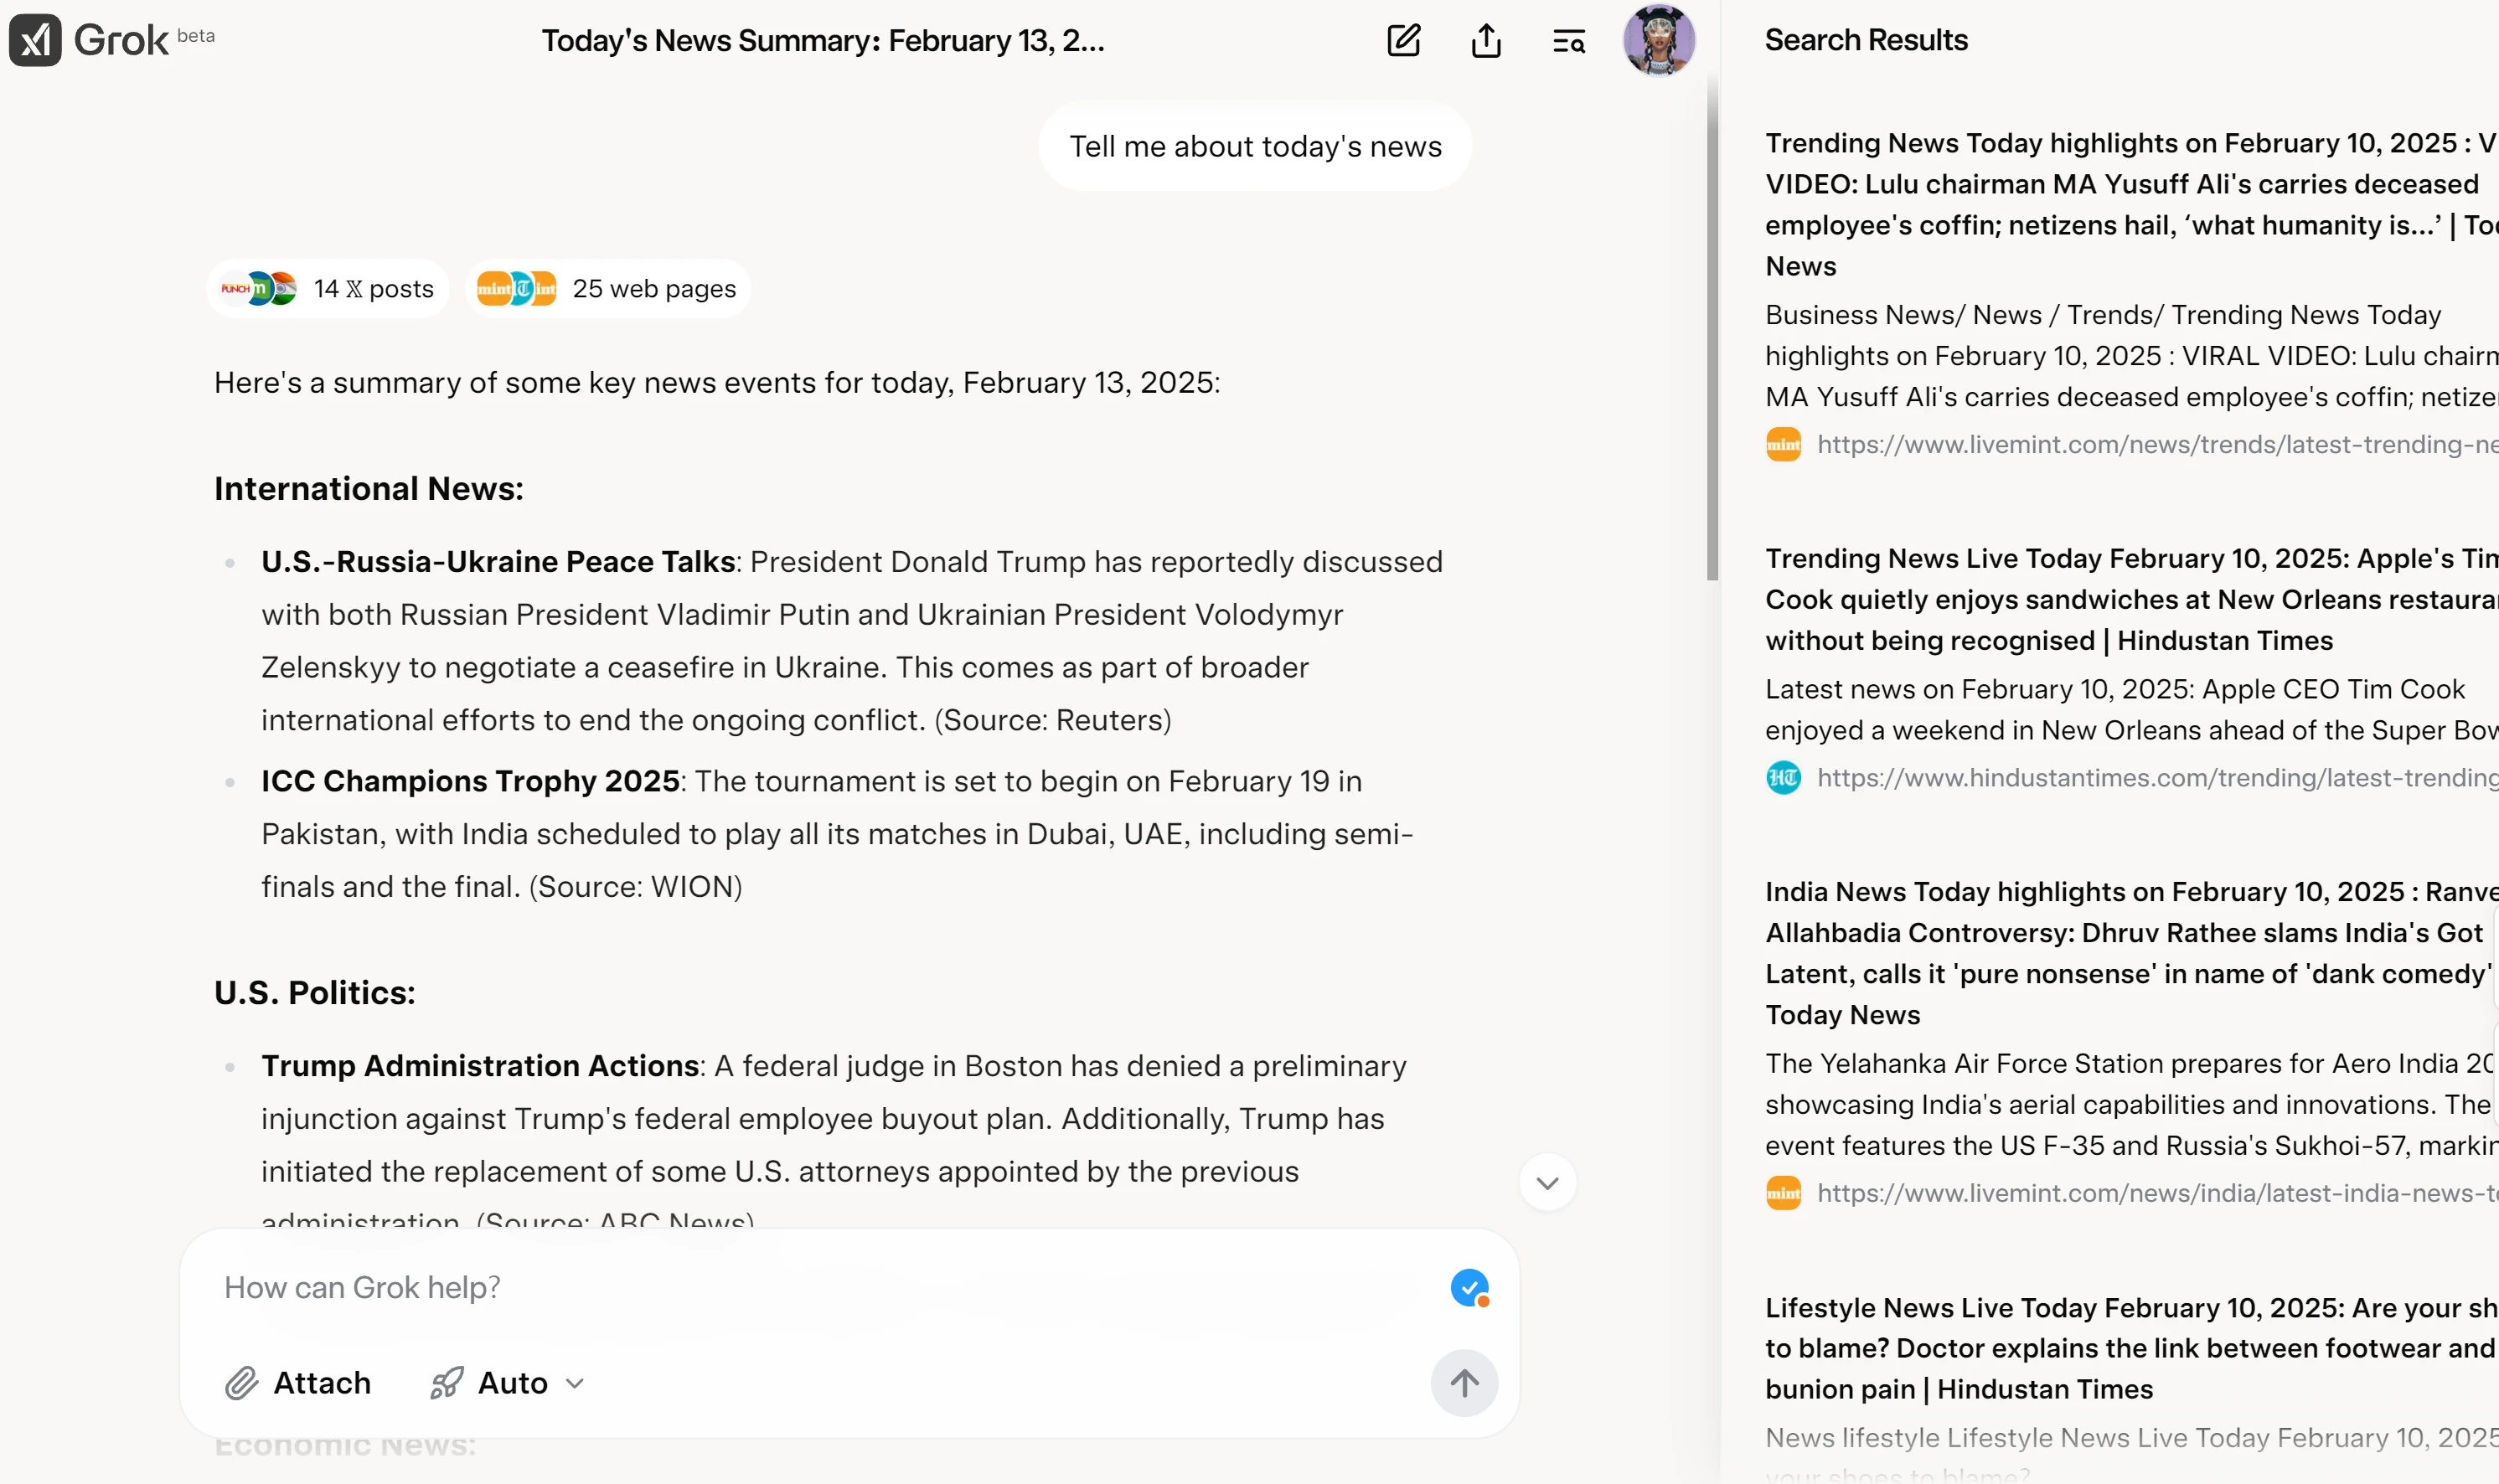The image size is (2499, 1484).
Task: Click the Grok wordmark text
Action: click(x=121, y=41)
